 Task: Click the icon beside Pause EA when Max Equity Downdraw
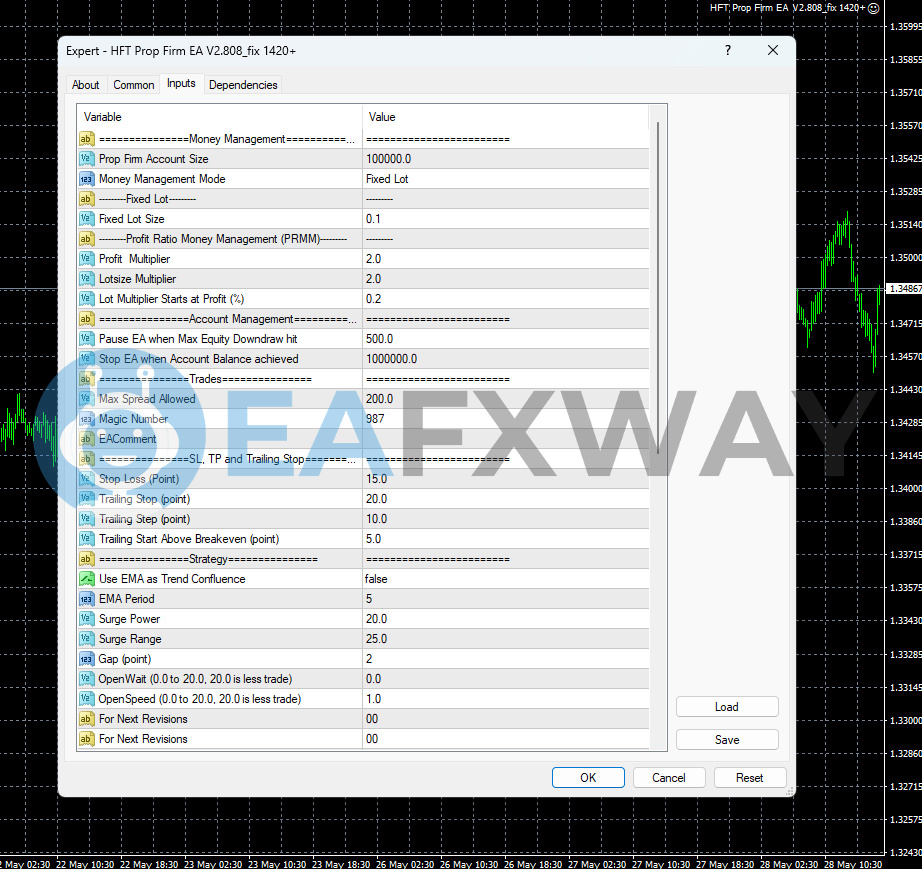(x=86, y=339)
